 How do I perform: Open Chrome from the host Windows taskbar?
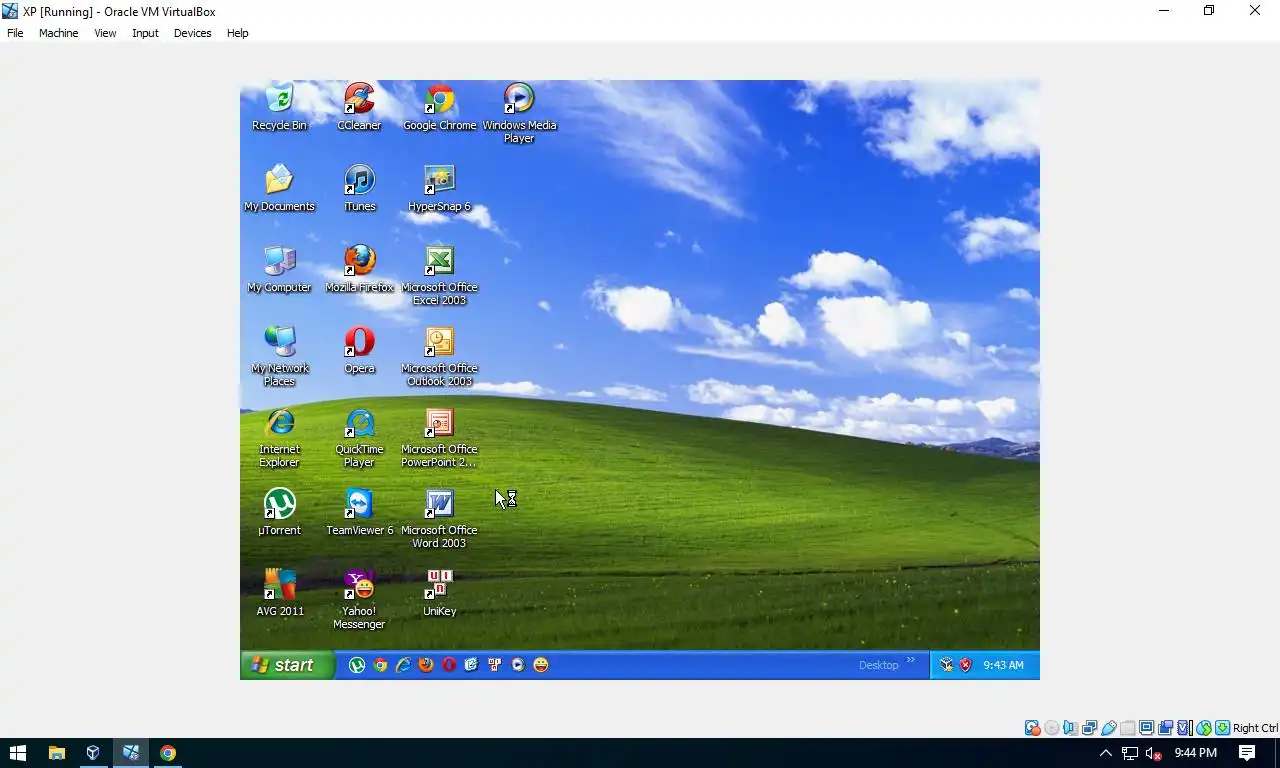168,753
